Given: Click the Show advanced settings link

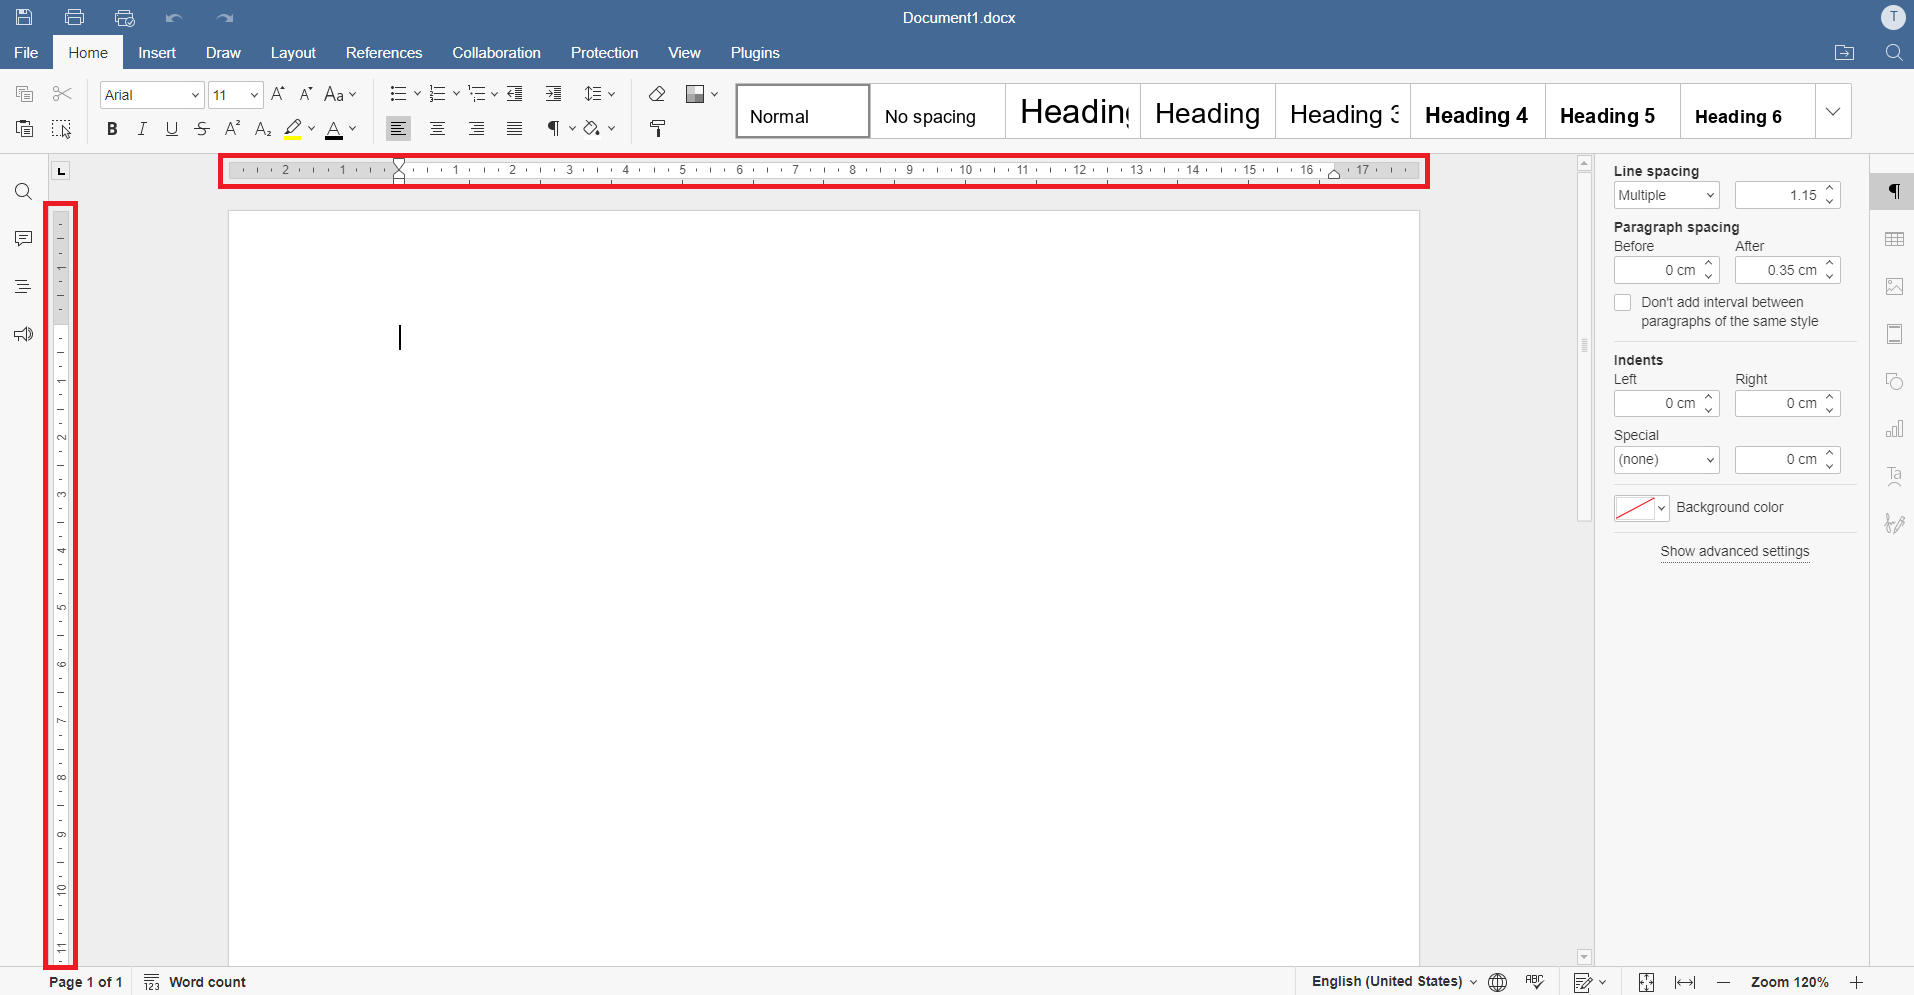Looking at the screenshot, I should 1734,551.
